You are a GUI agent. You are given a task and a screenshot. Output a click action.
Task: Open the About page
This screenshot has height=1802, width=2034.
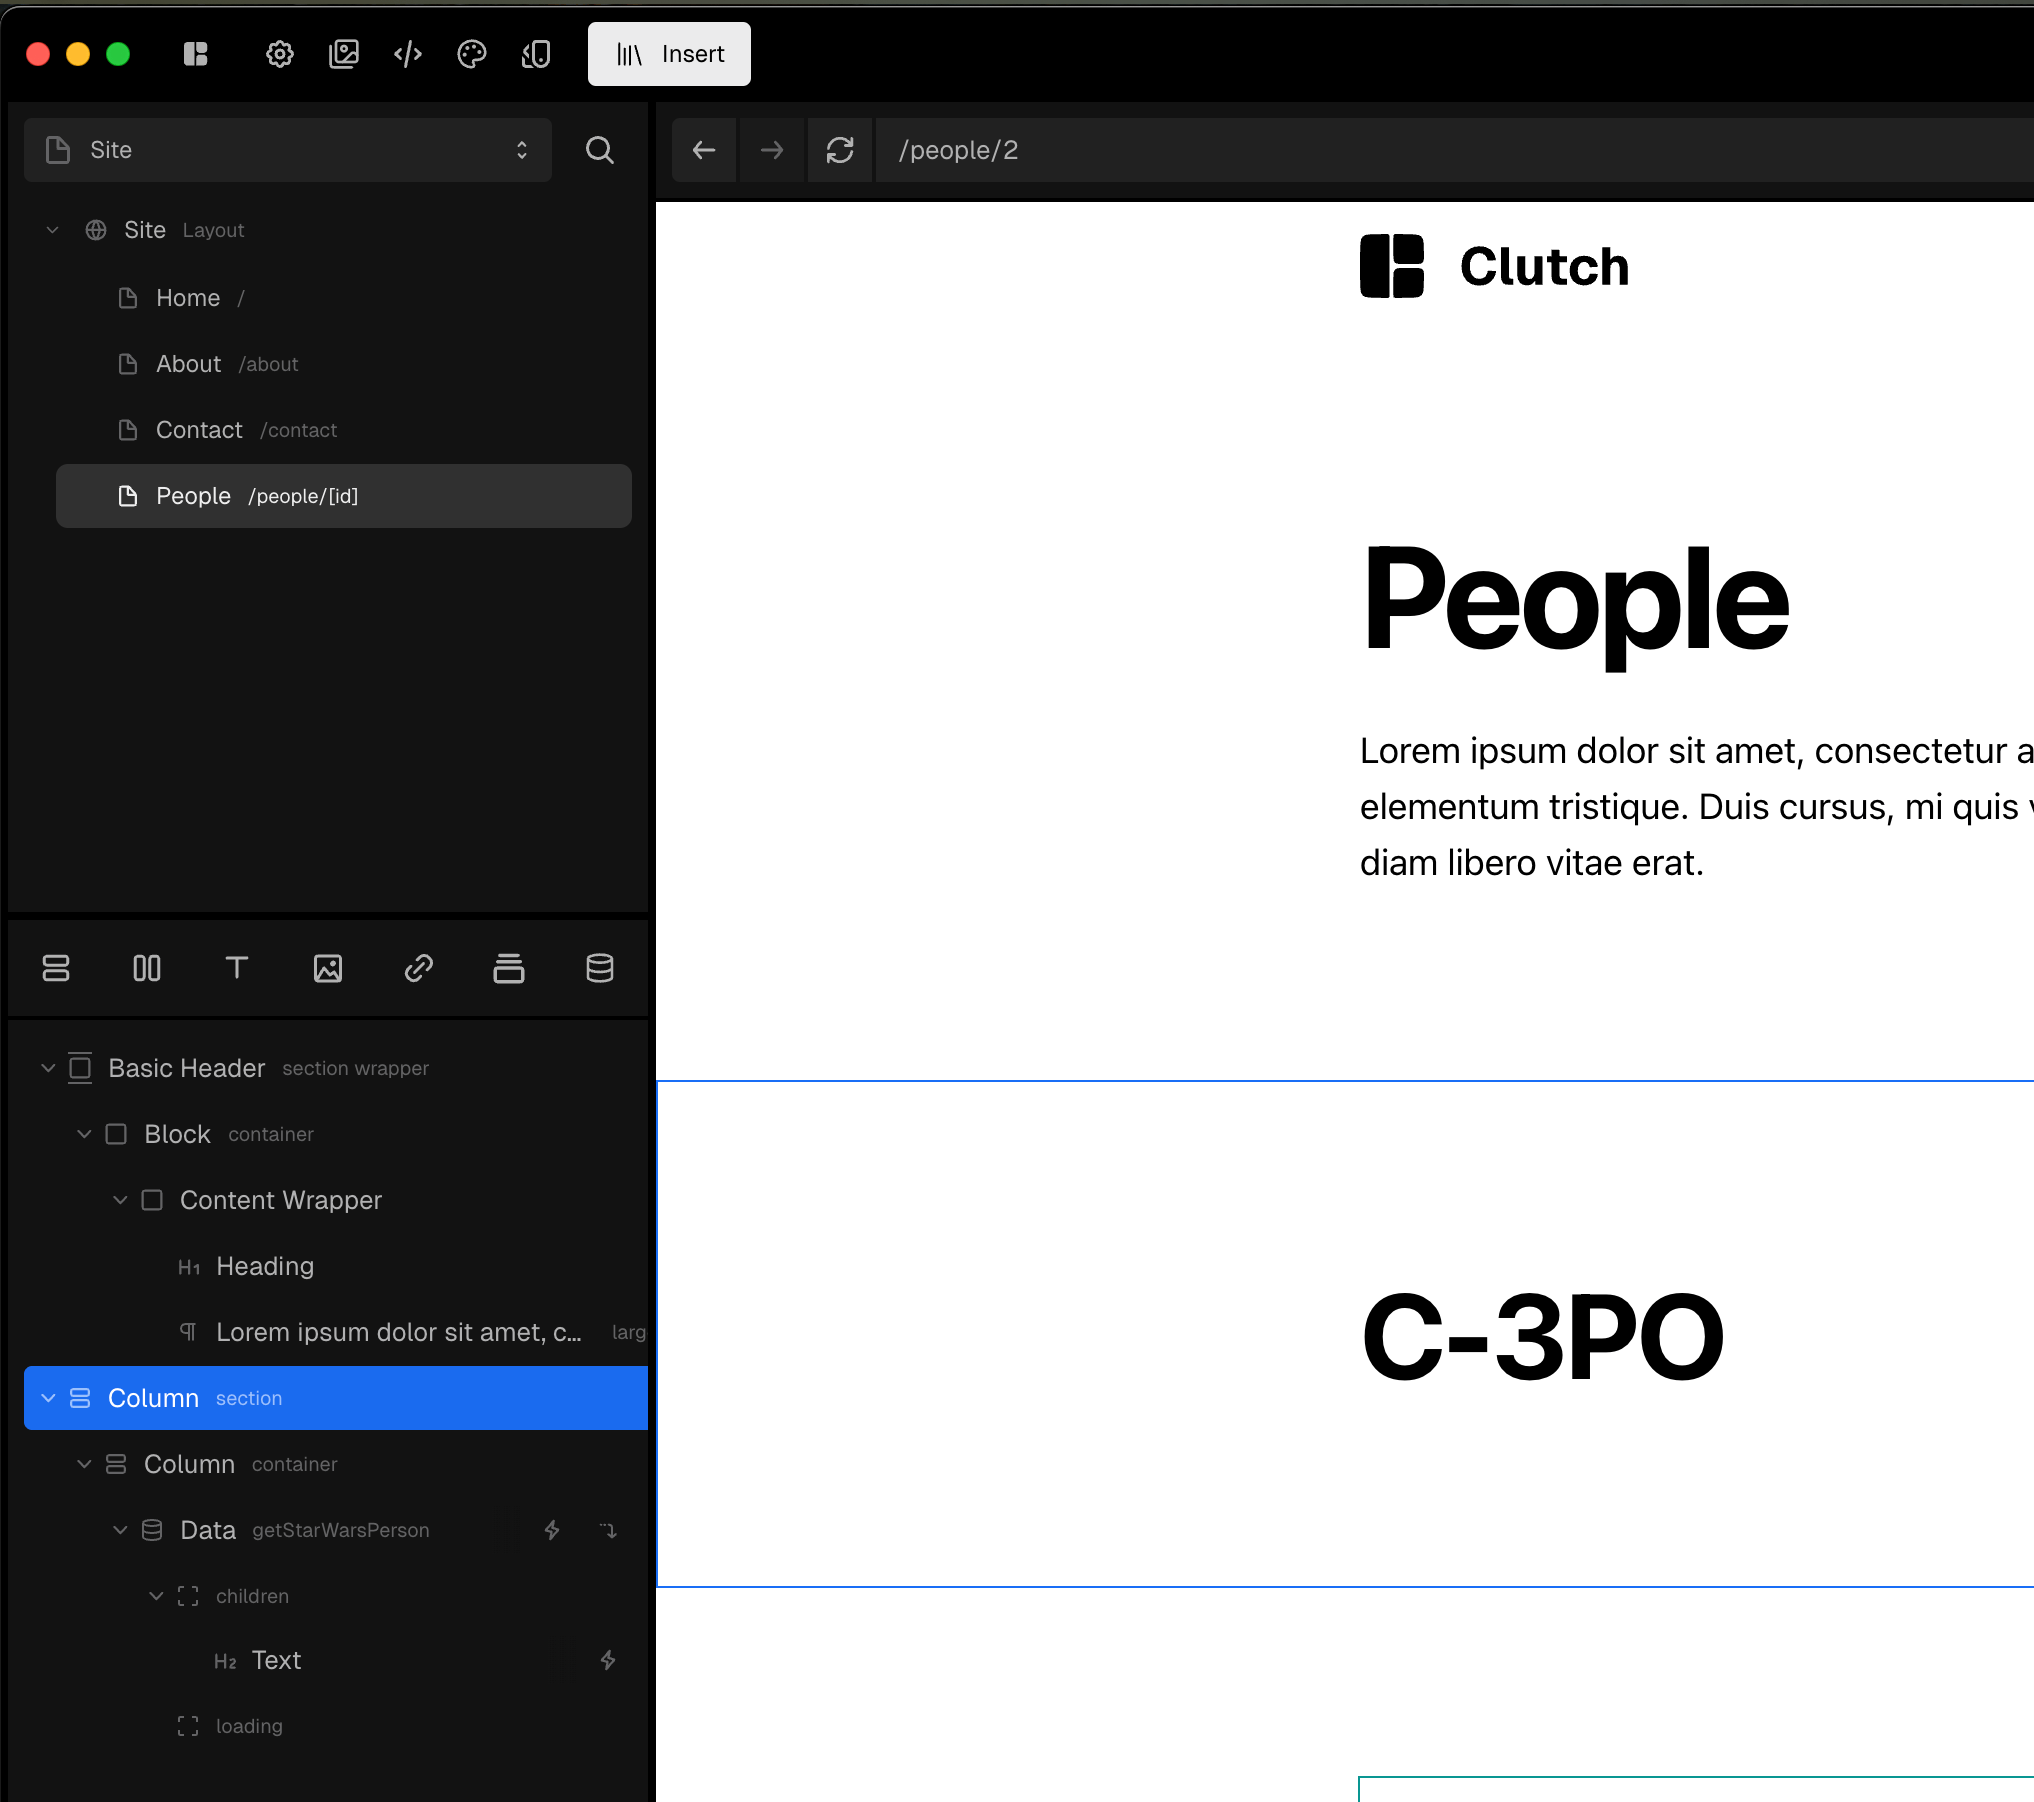click(x=344, y=364)
